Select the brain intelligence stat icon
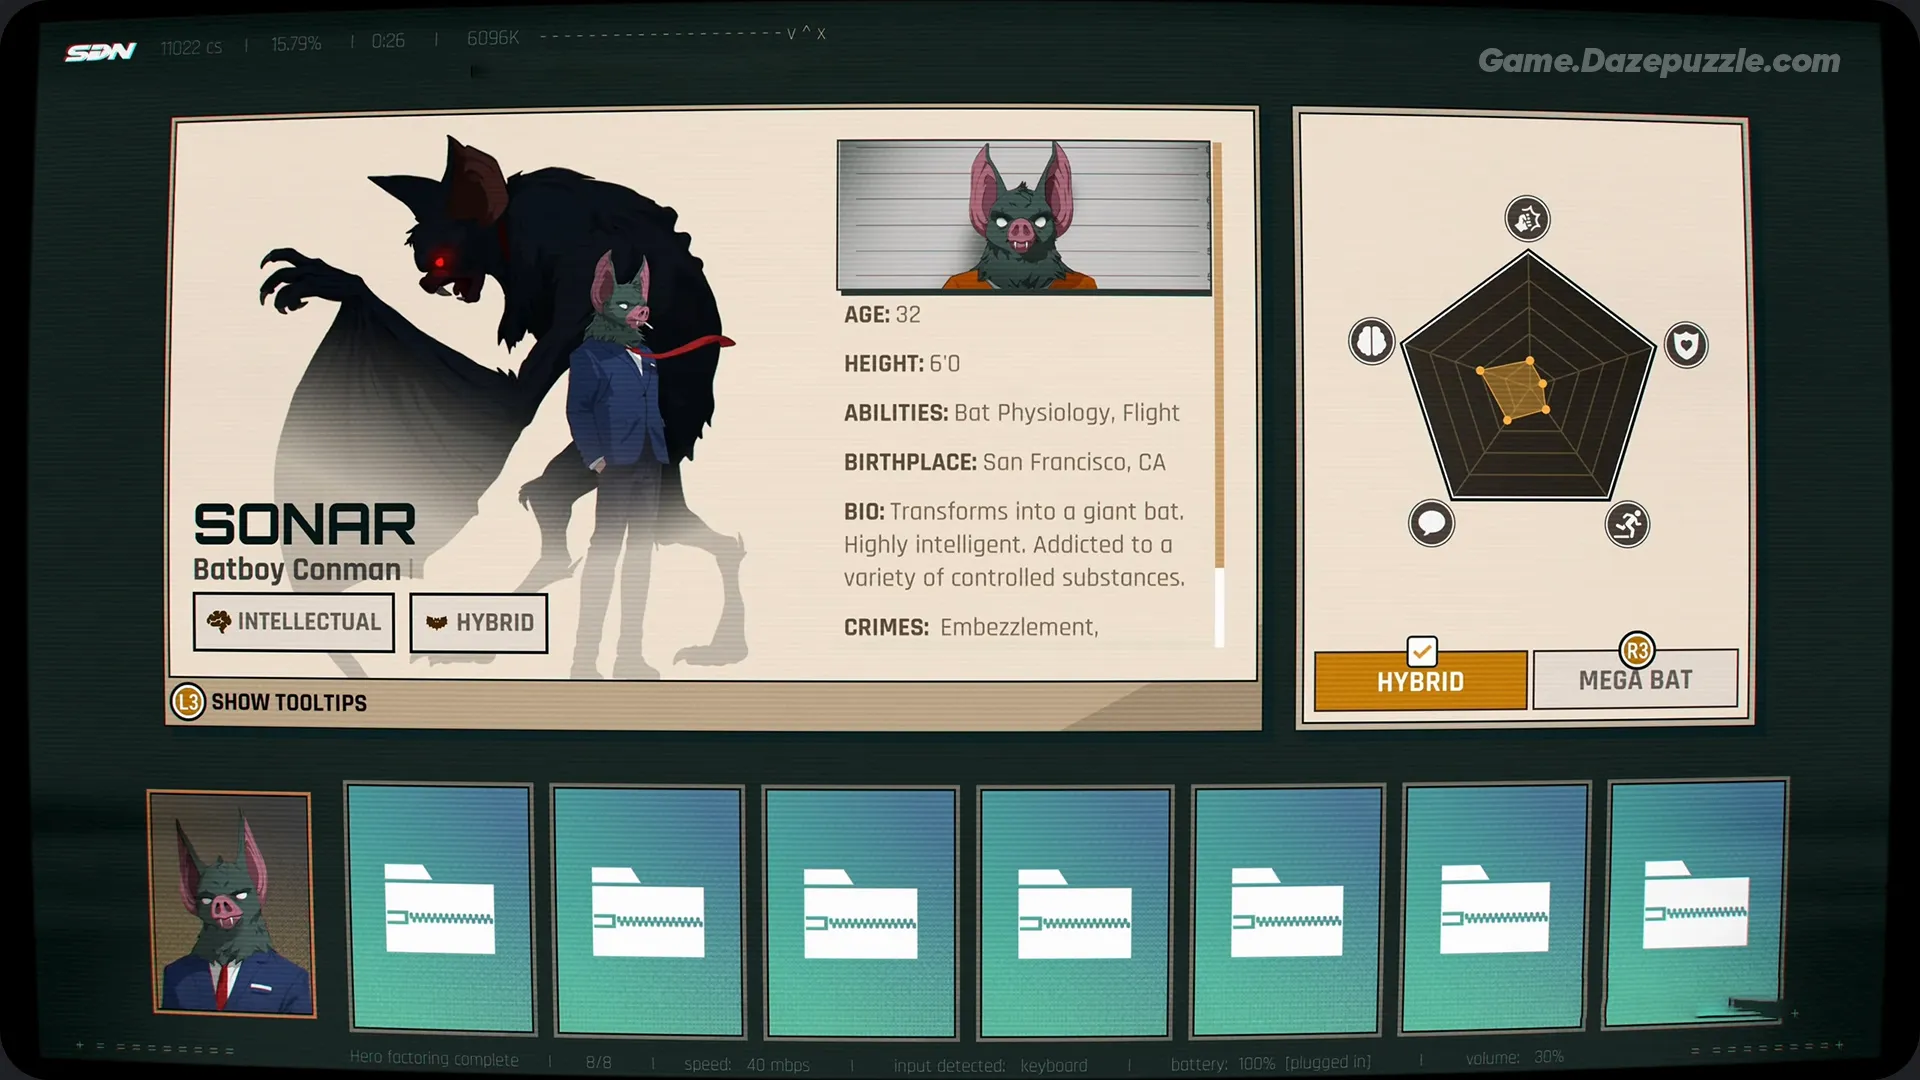 coord(1370,341)
